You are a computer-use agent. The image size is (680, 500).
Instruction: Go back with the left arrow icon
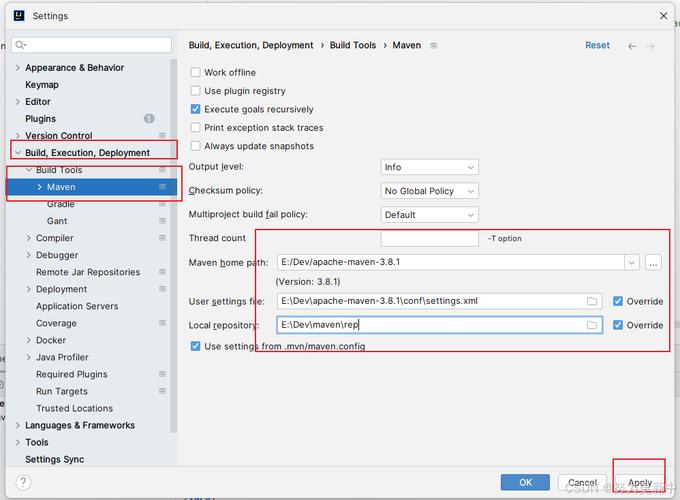coord(632,46)
